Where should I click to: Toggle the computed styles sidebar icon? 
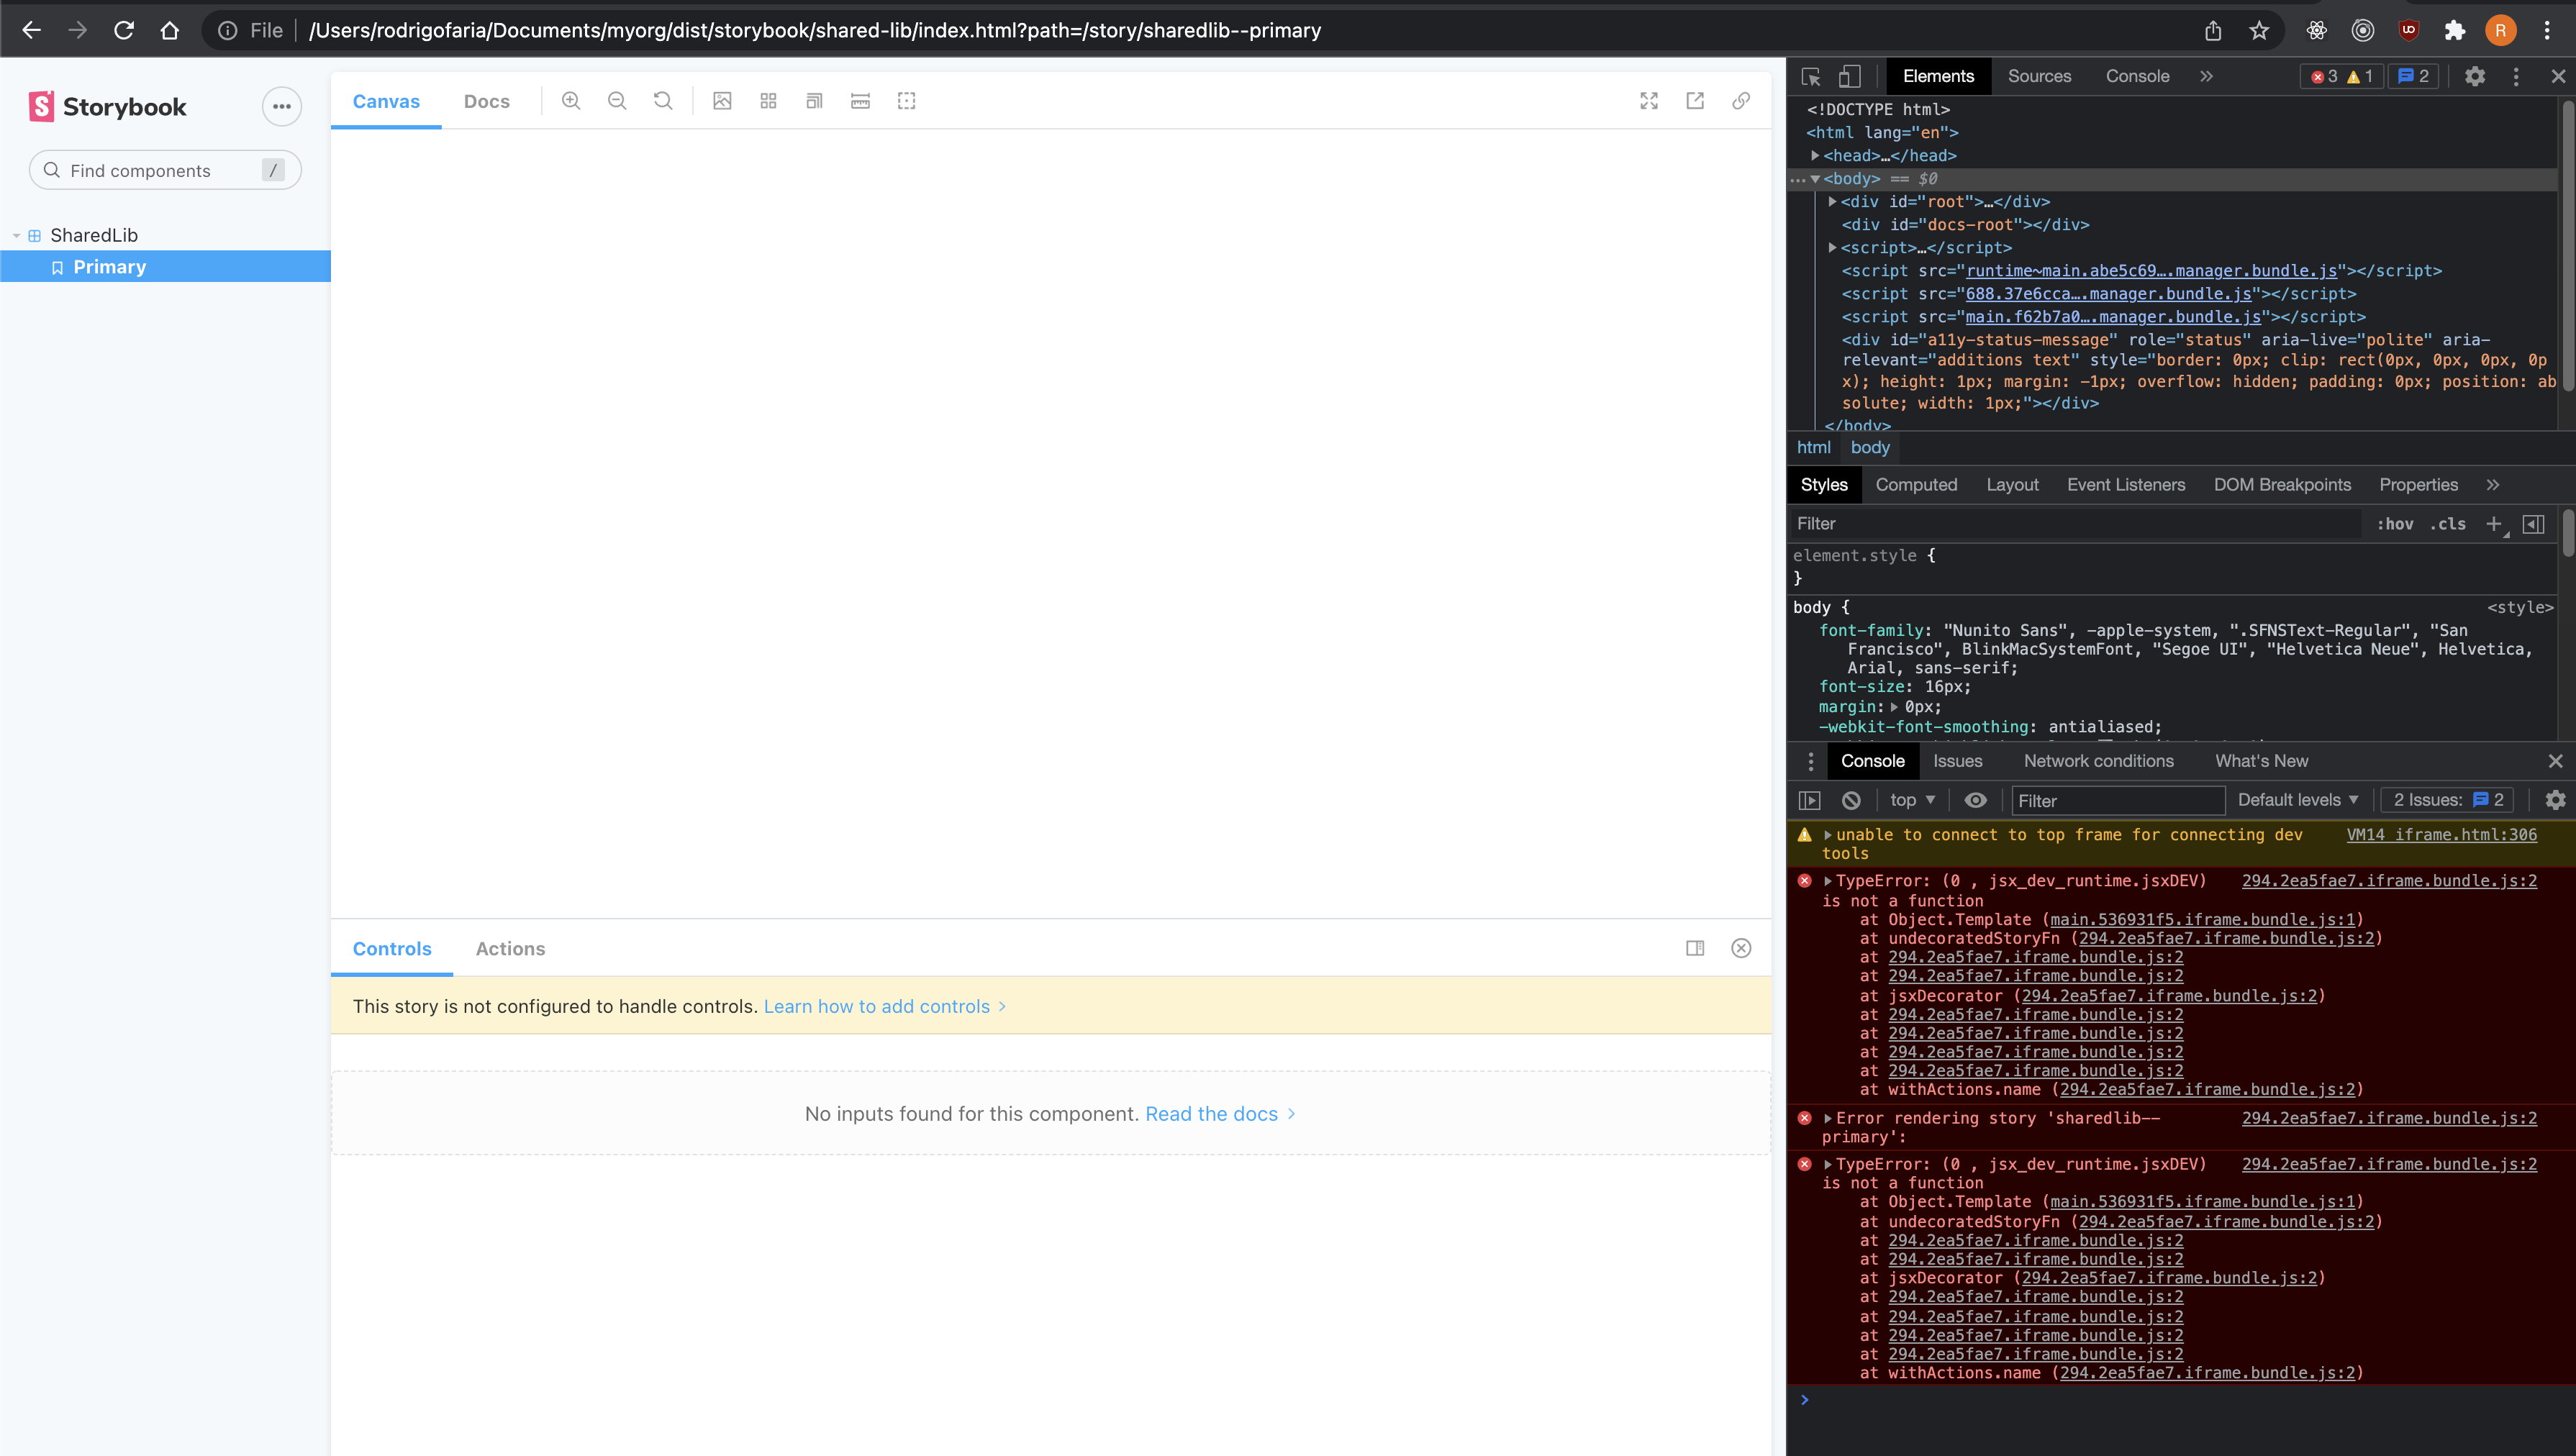tap(2533, 524)
